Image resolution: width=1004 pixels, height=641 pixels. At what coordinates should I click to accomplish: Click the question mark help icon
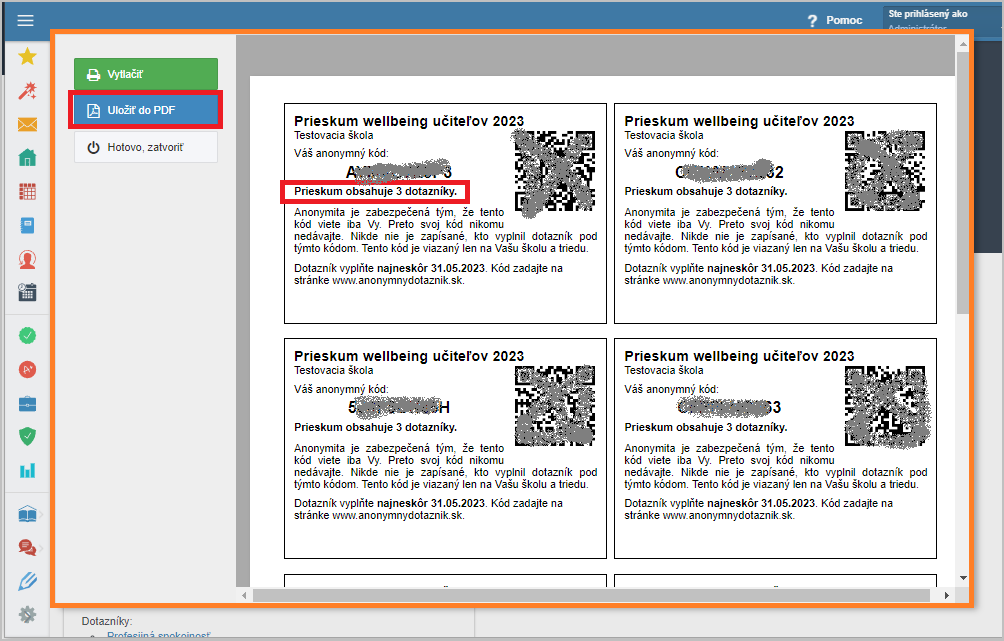coord(812,20)
